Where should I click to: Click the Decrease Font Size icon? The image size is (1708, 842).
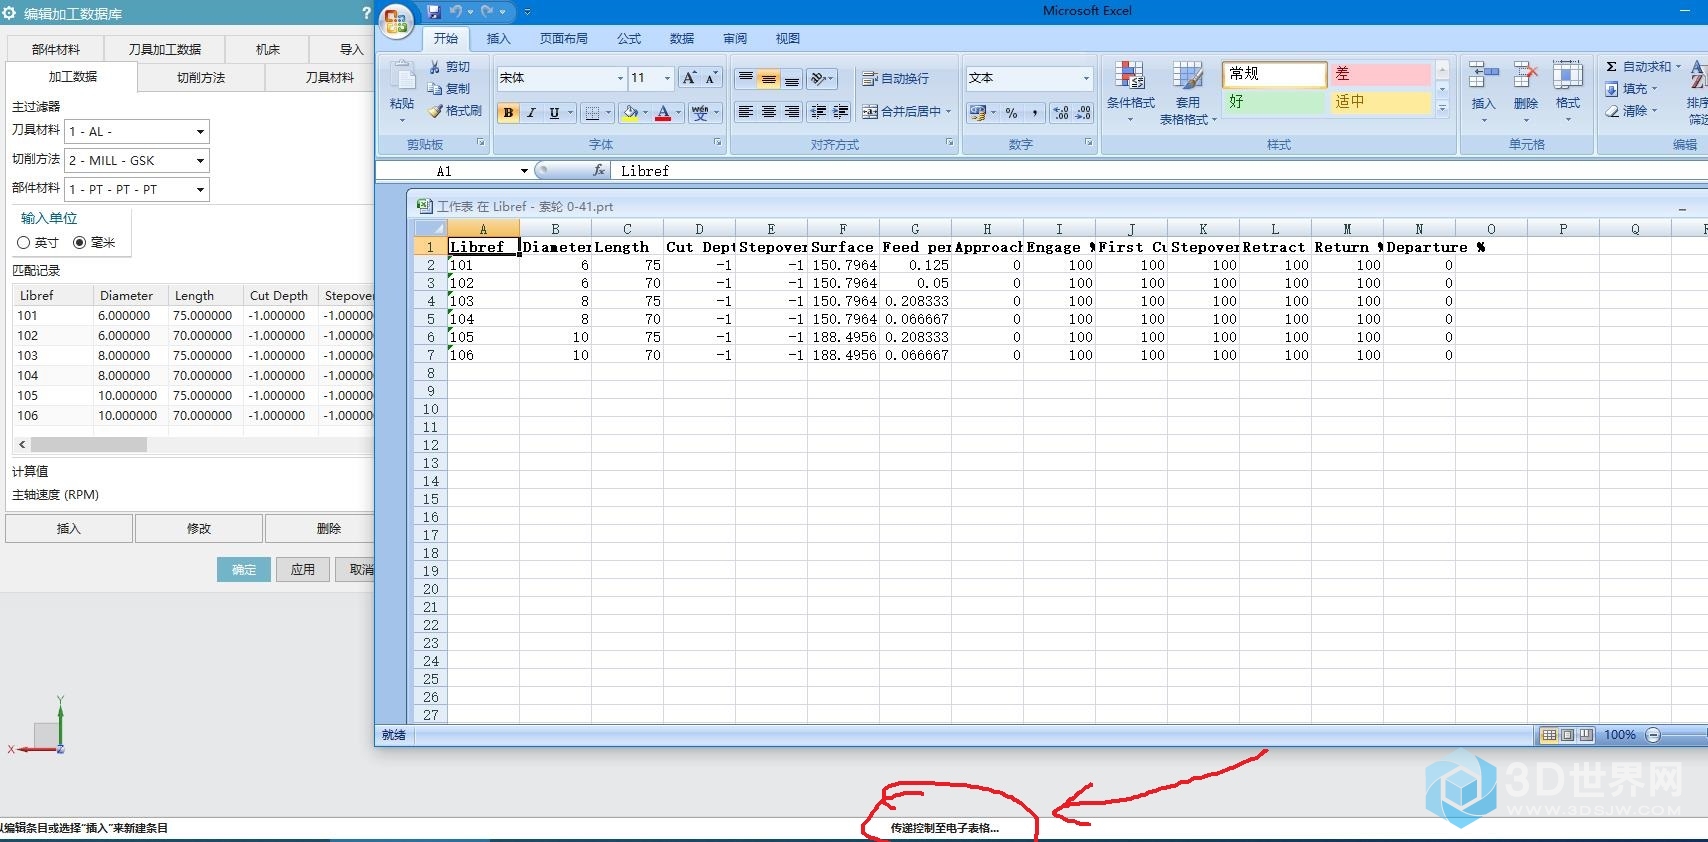(711, 78)
